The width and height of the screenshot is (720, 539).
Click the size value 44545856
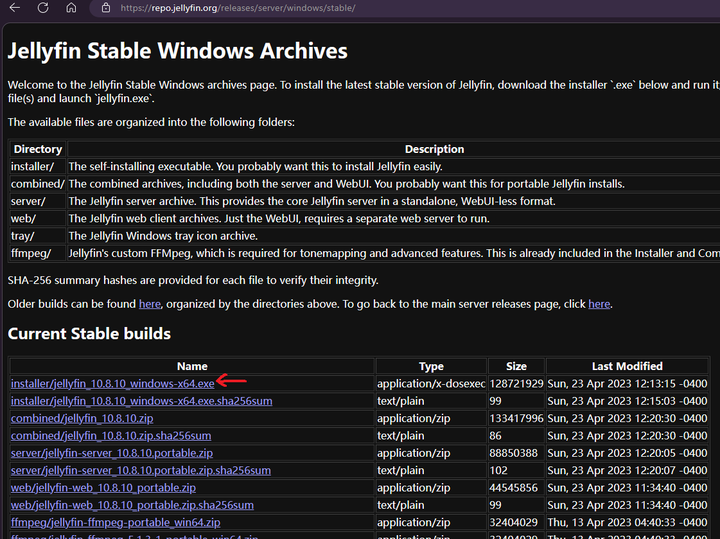point(513,488)
